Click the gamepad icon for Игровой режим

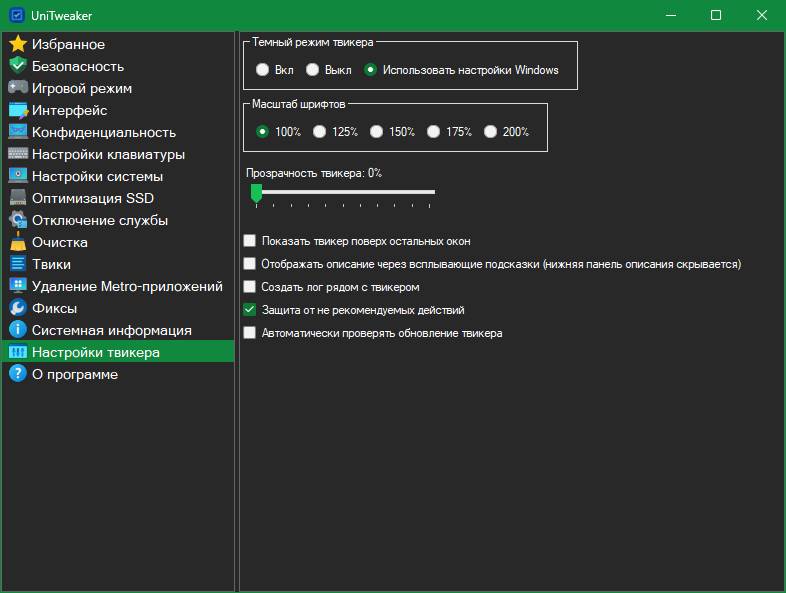(x=17, y=88)
